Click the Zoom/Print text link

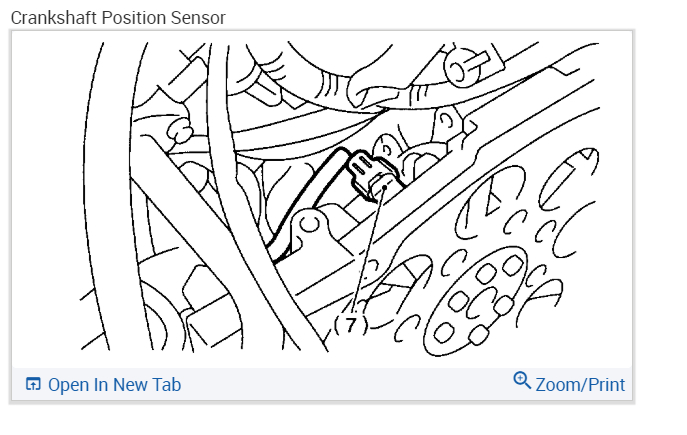click(580, 385)
